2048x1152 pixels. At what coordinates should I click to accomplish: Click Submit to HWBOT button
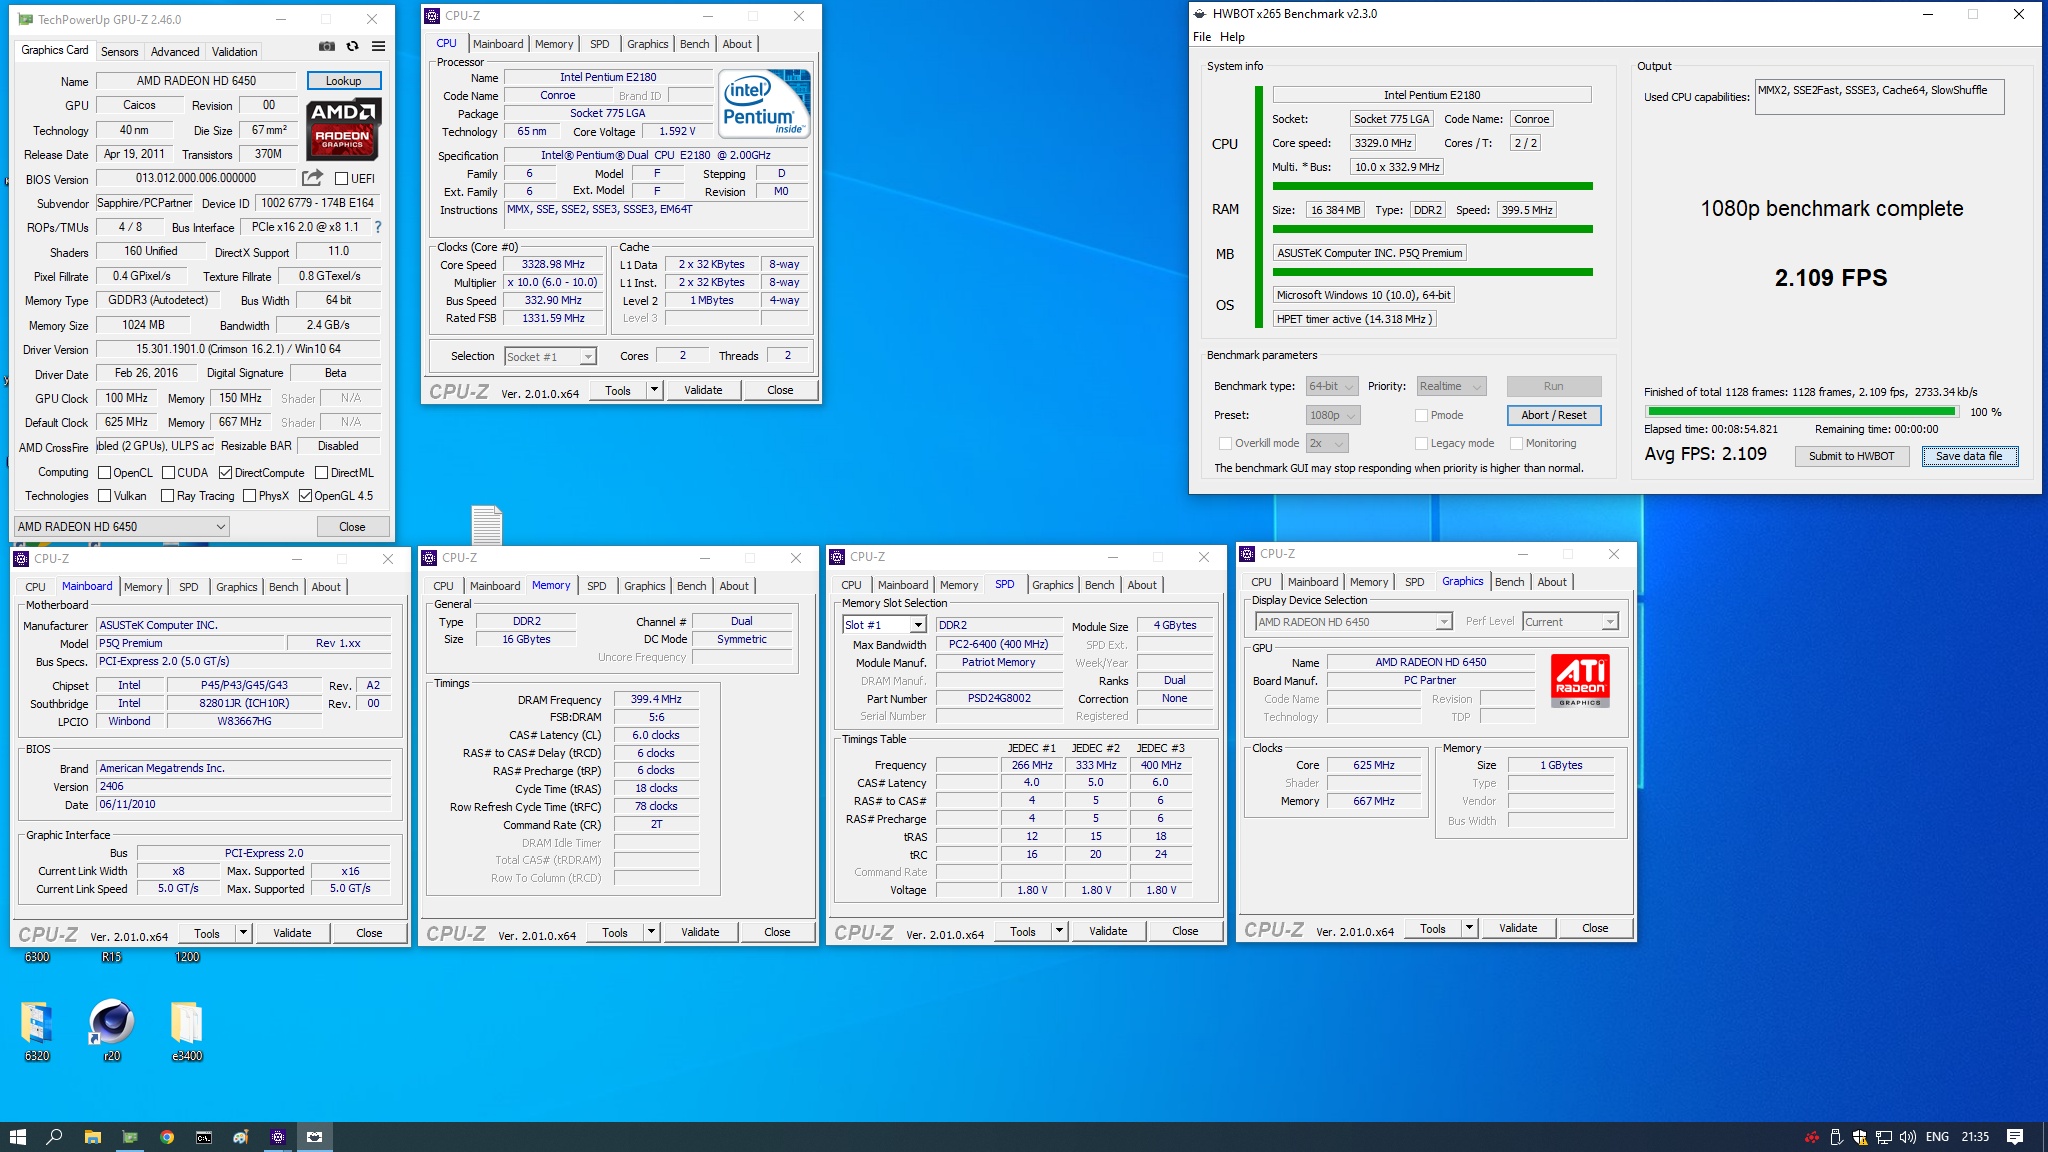(x=1852, y=456)
